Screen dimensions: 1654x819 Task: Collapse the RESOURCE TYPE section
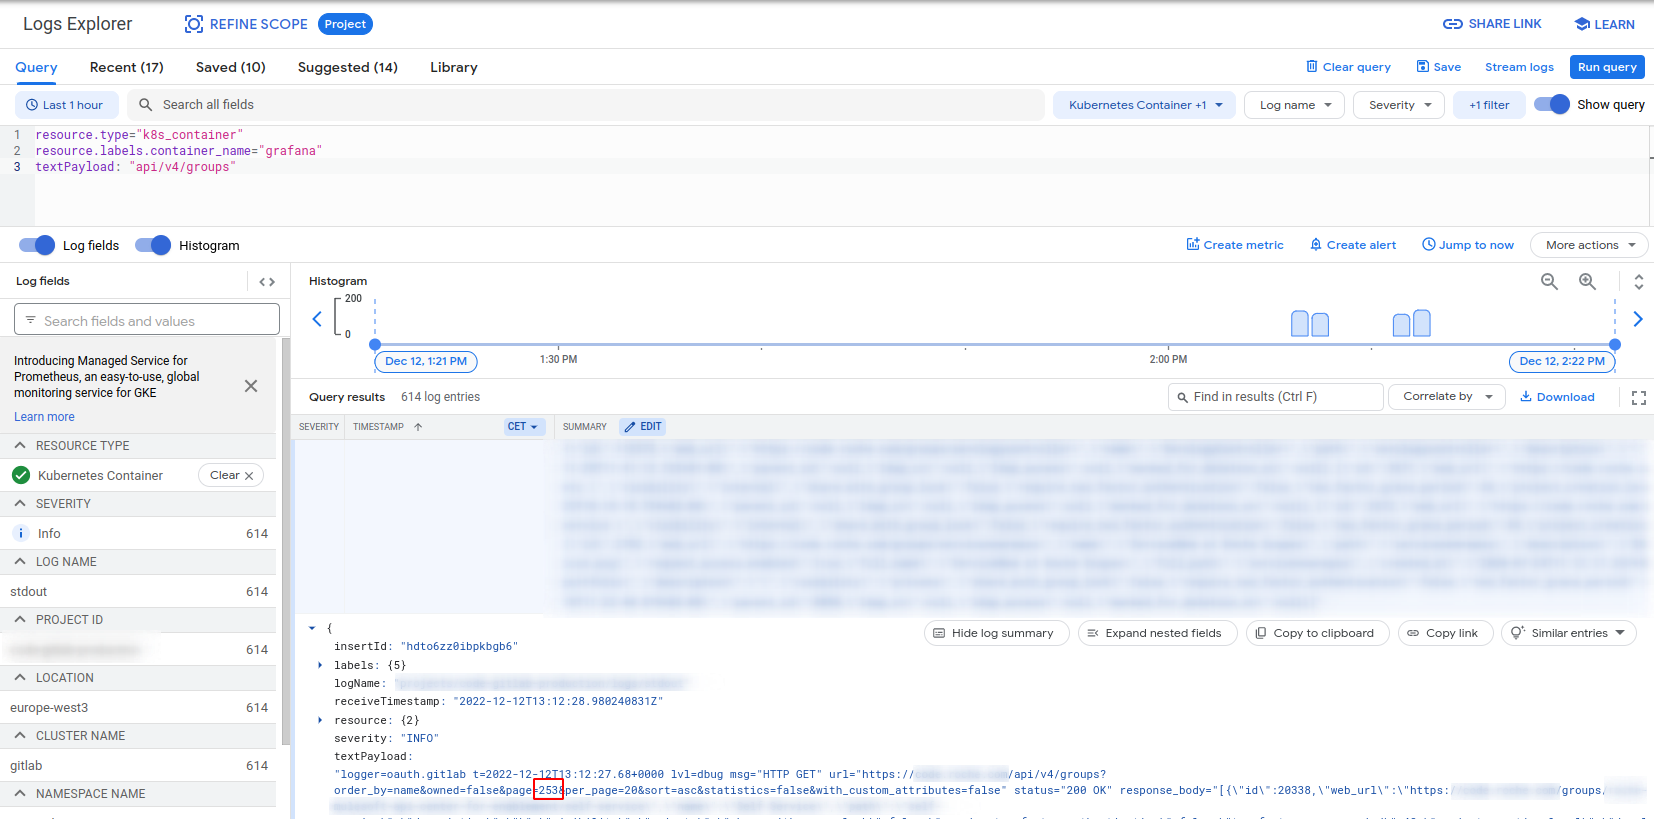[20, 446]
